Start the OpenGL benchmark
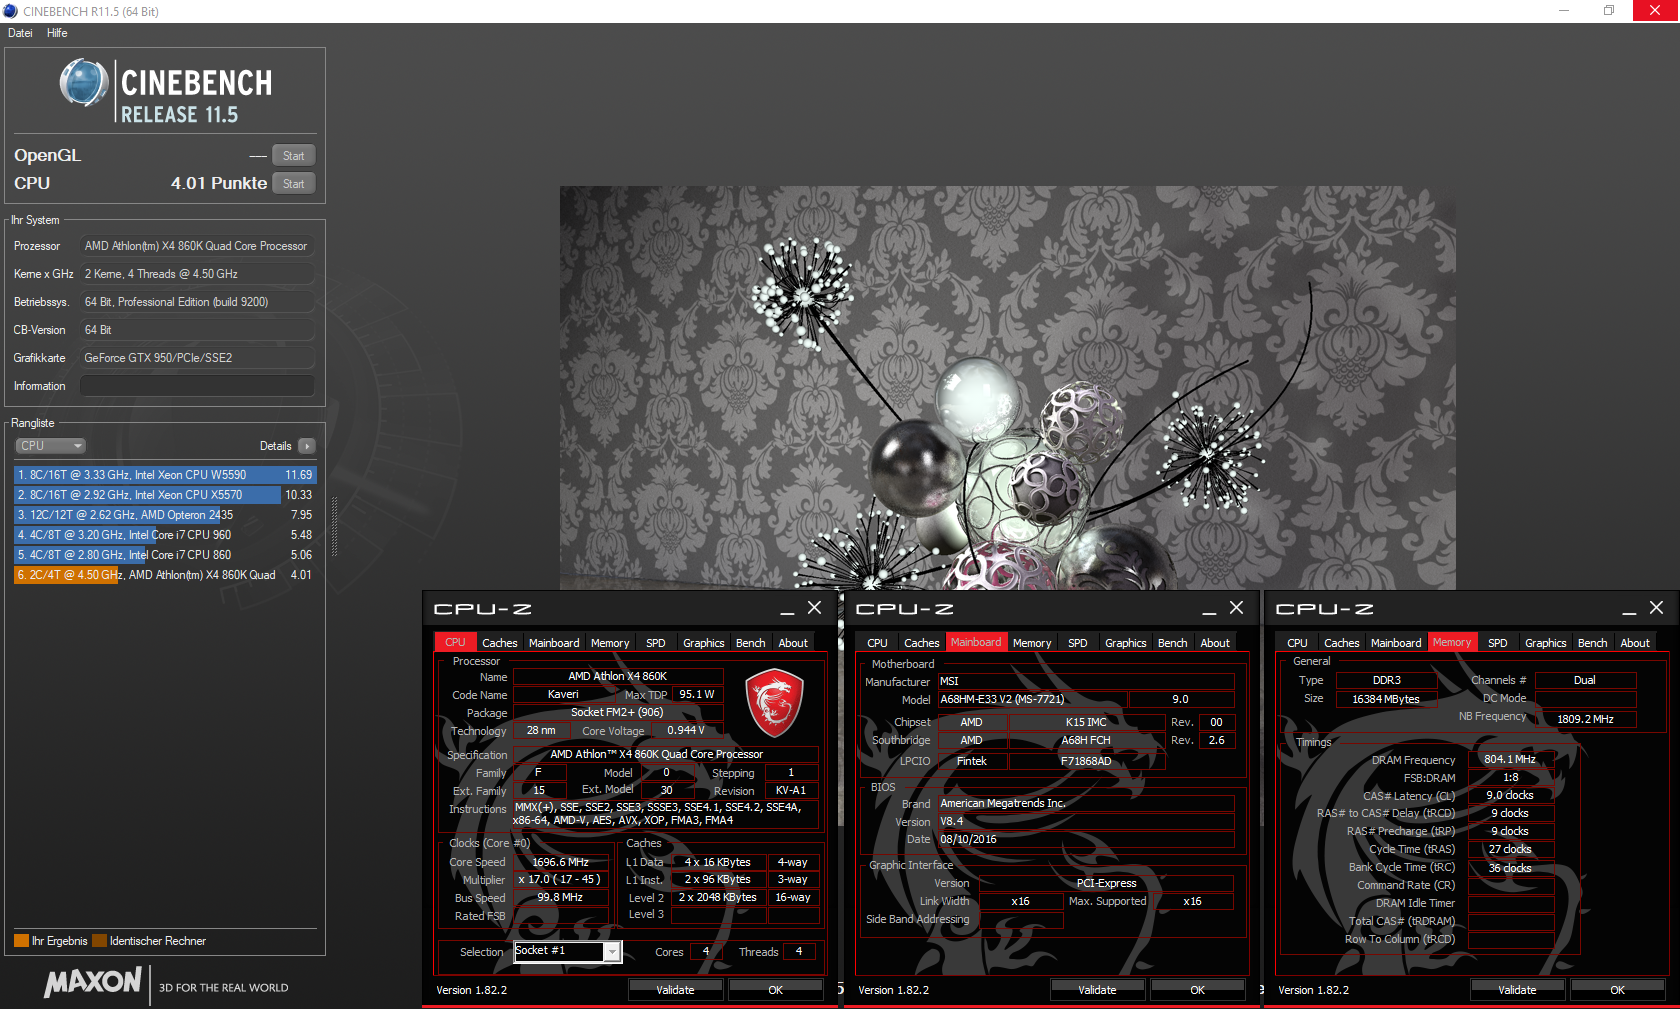This screenshot has height=1009, width=1680. 293,156
